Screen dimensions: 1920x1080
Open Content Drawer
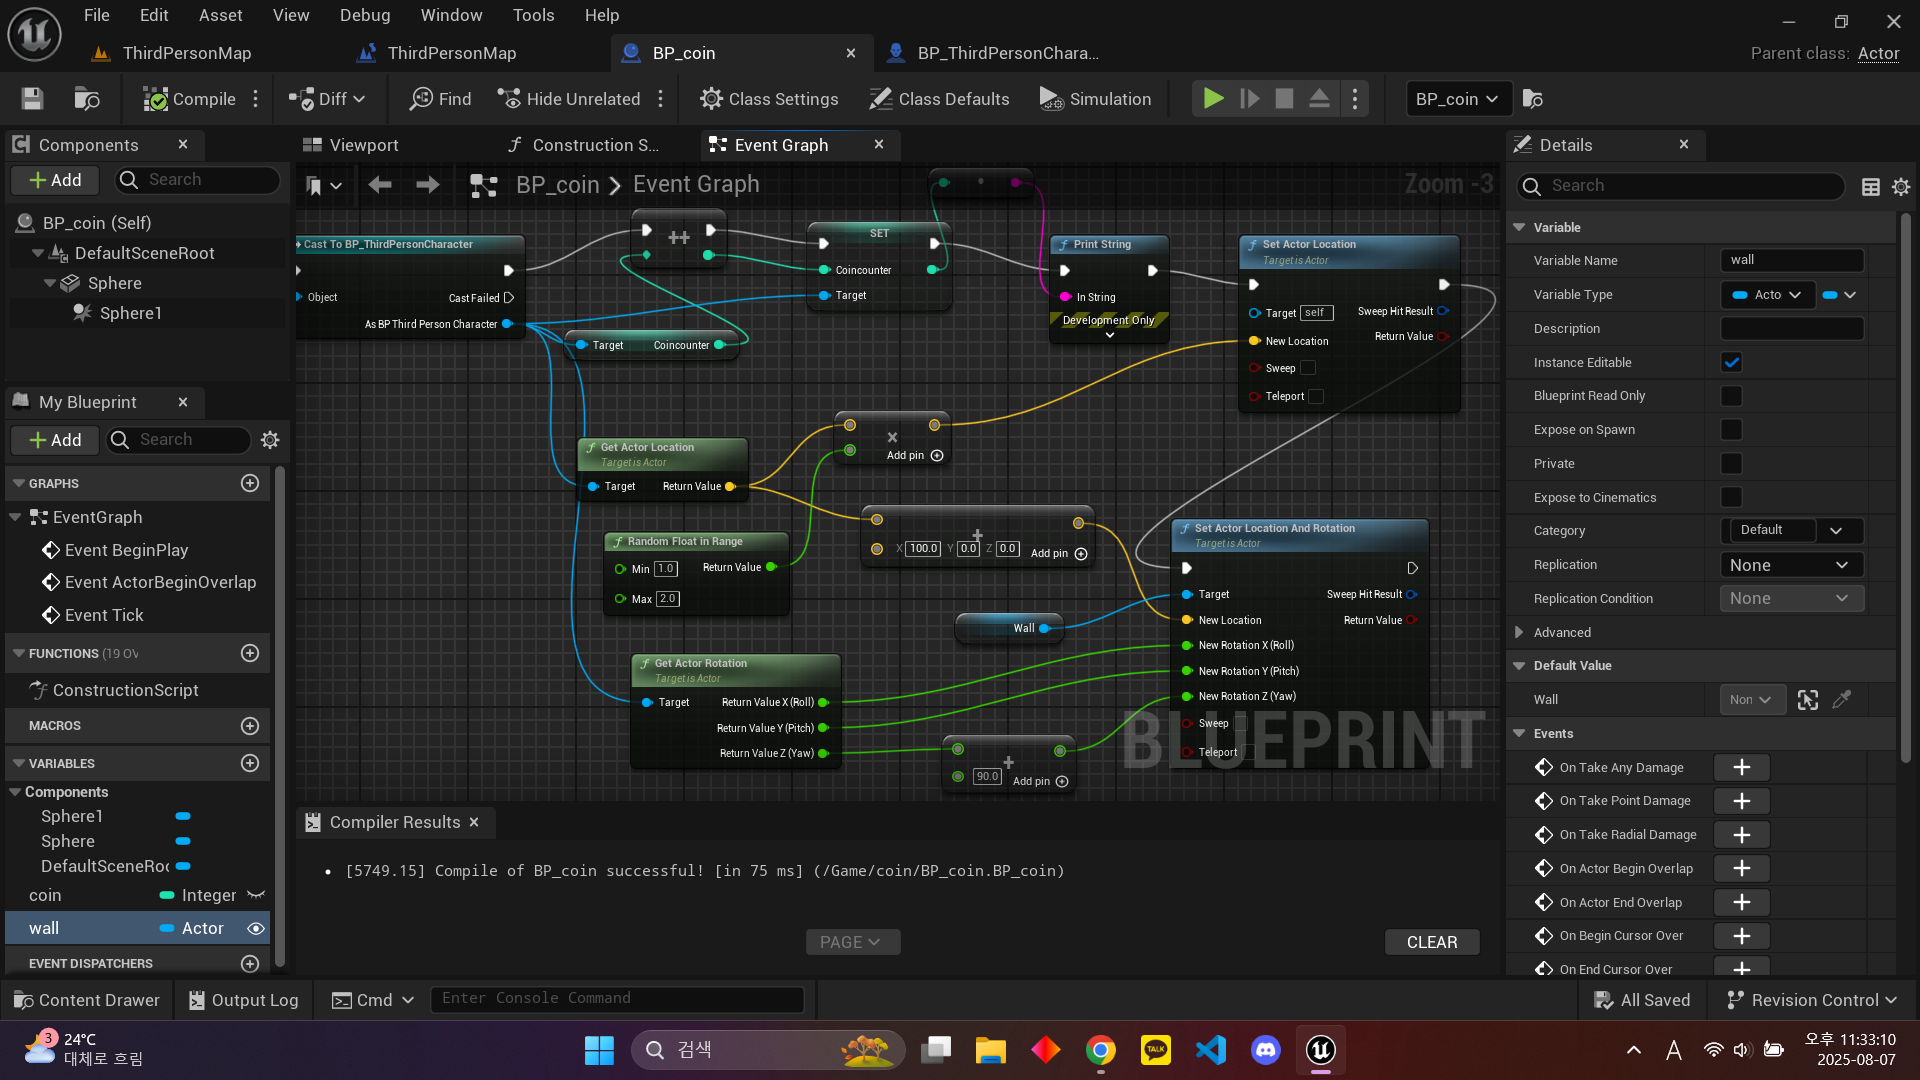[87, 1000]
